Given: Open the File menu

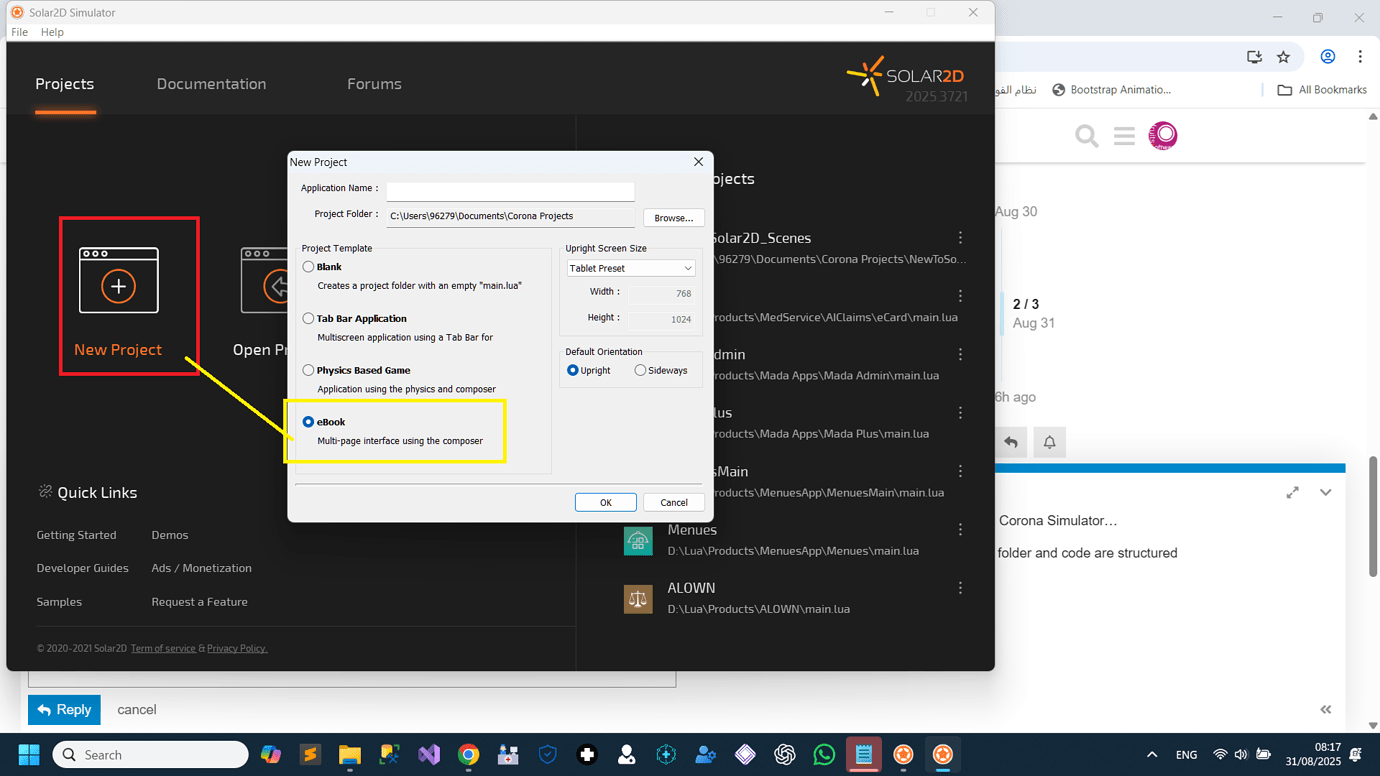Looking at the screenshot, I should [x=19, y=32].
